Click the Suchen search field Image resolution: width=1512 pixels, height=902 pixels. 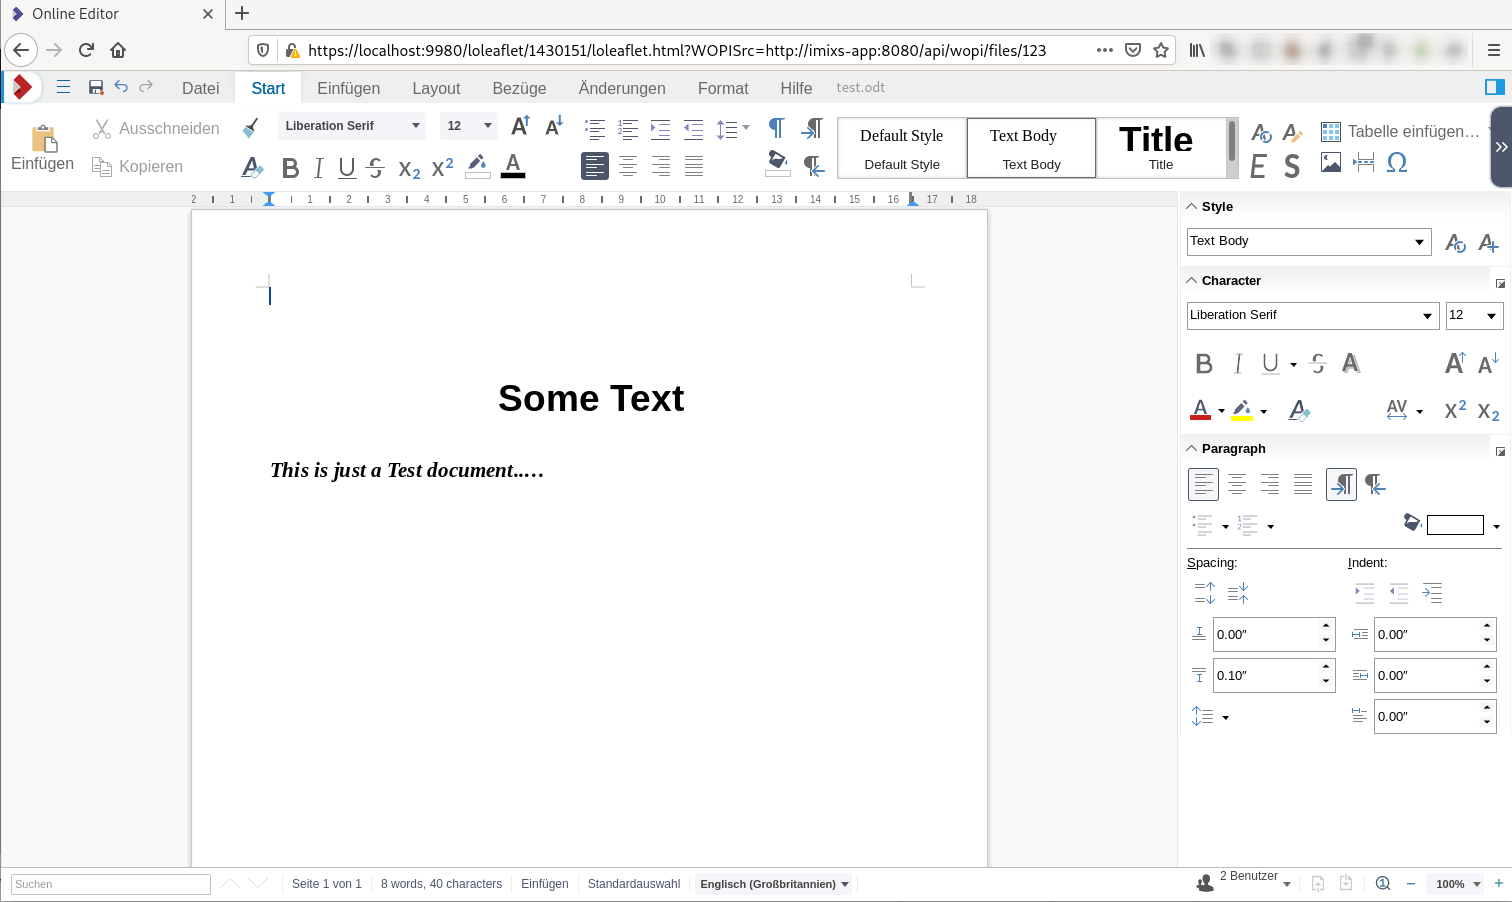[111, 884]
